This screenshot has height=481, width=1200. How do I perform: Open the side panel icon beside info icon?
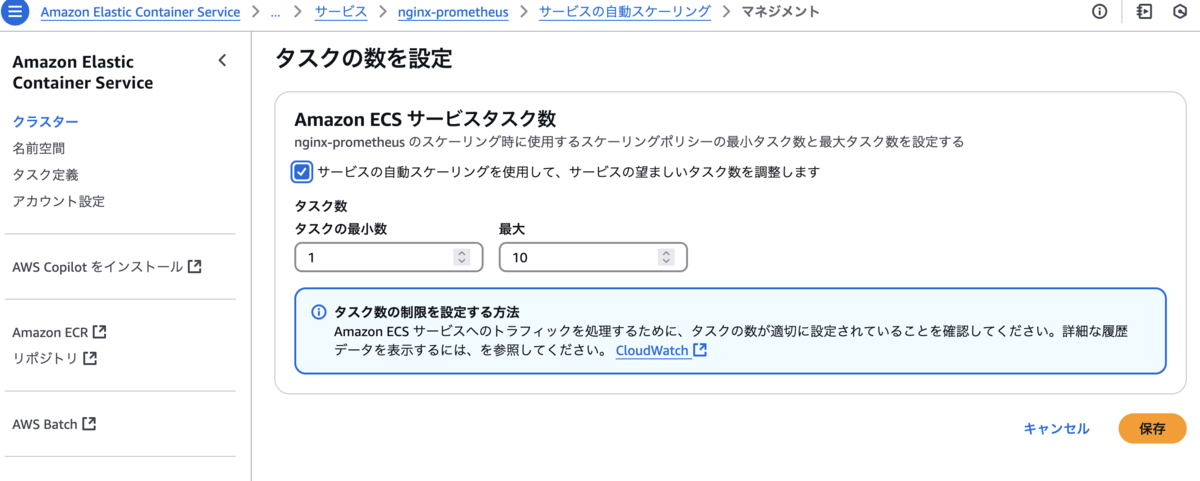(1144, 12)
